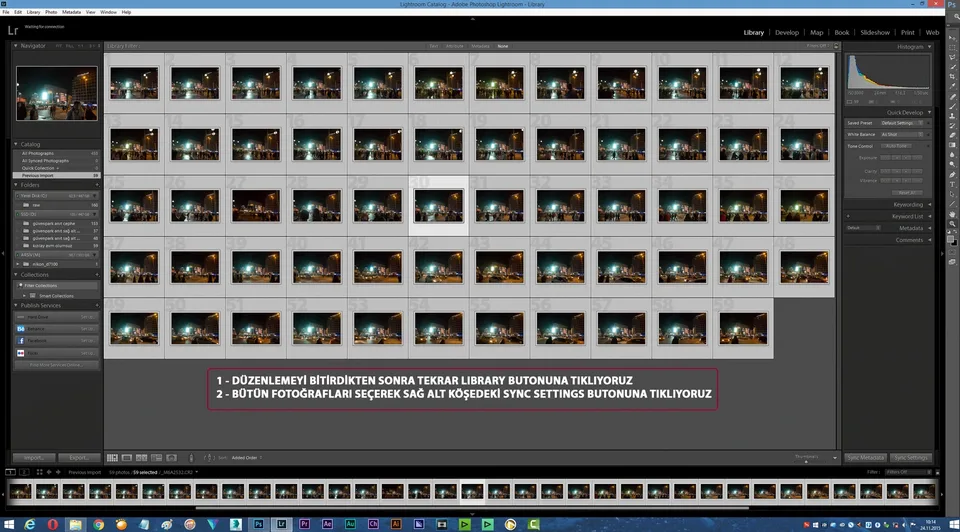Open Metadata Default preset dropdown
960x532 pixels.
click(864, 228)
